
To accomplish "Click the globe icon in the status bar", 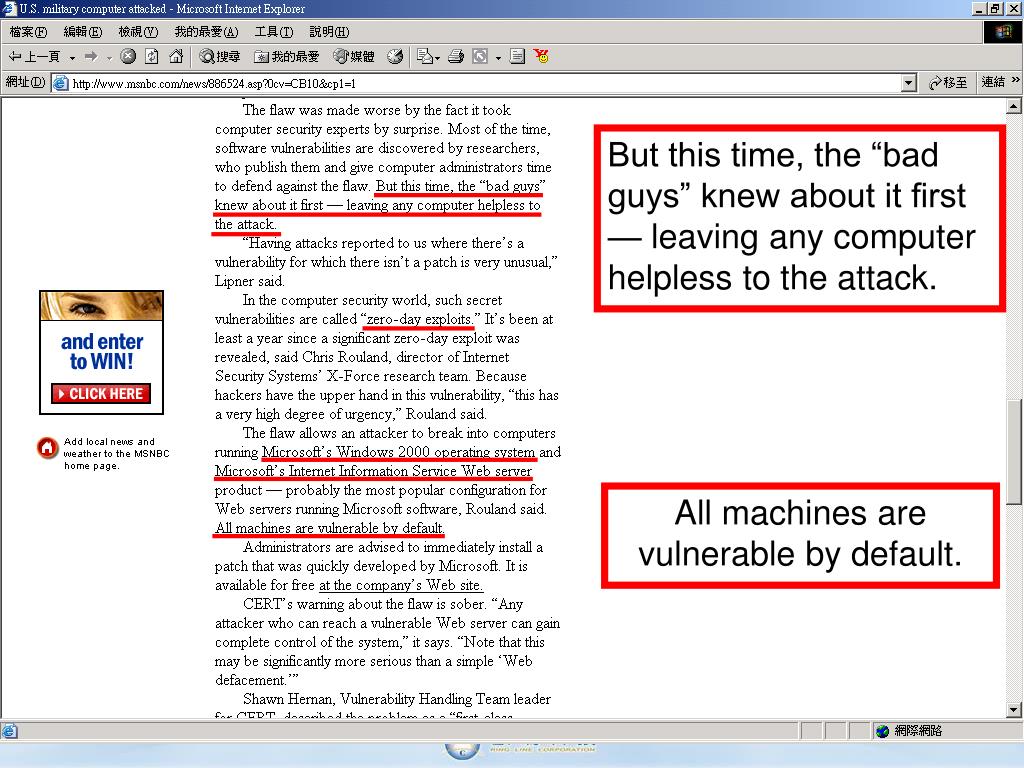I will click(882, 731).
